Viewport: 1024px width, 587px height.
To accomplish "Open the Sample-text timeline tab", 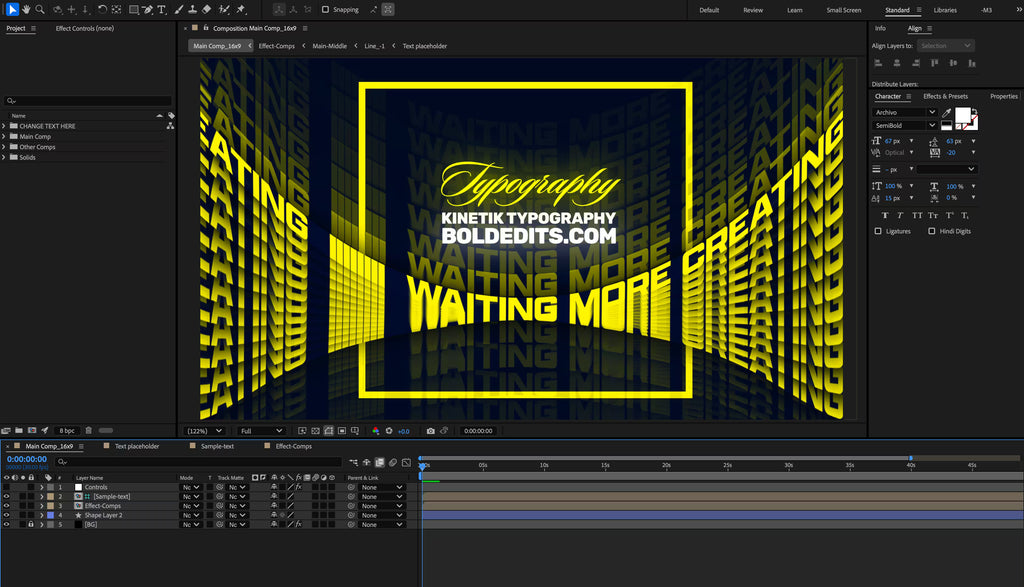I will pyautogui.click(x=216, y=446).
